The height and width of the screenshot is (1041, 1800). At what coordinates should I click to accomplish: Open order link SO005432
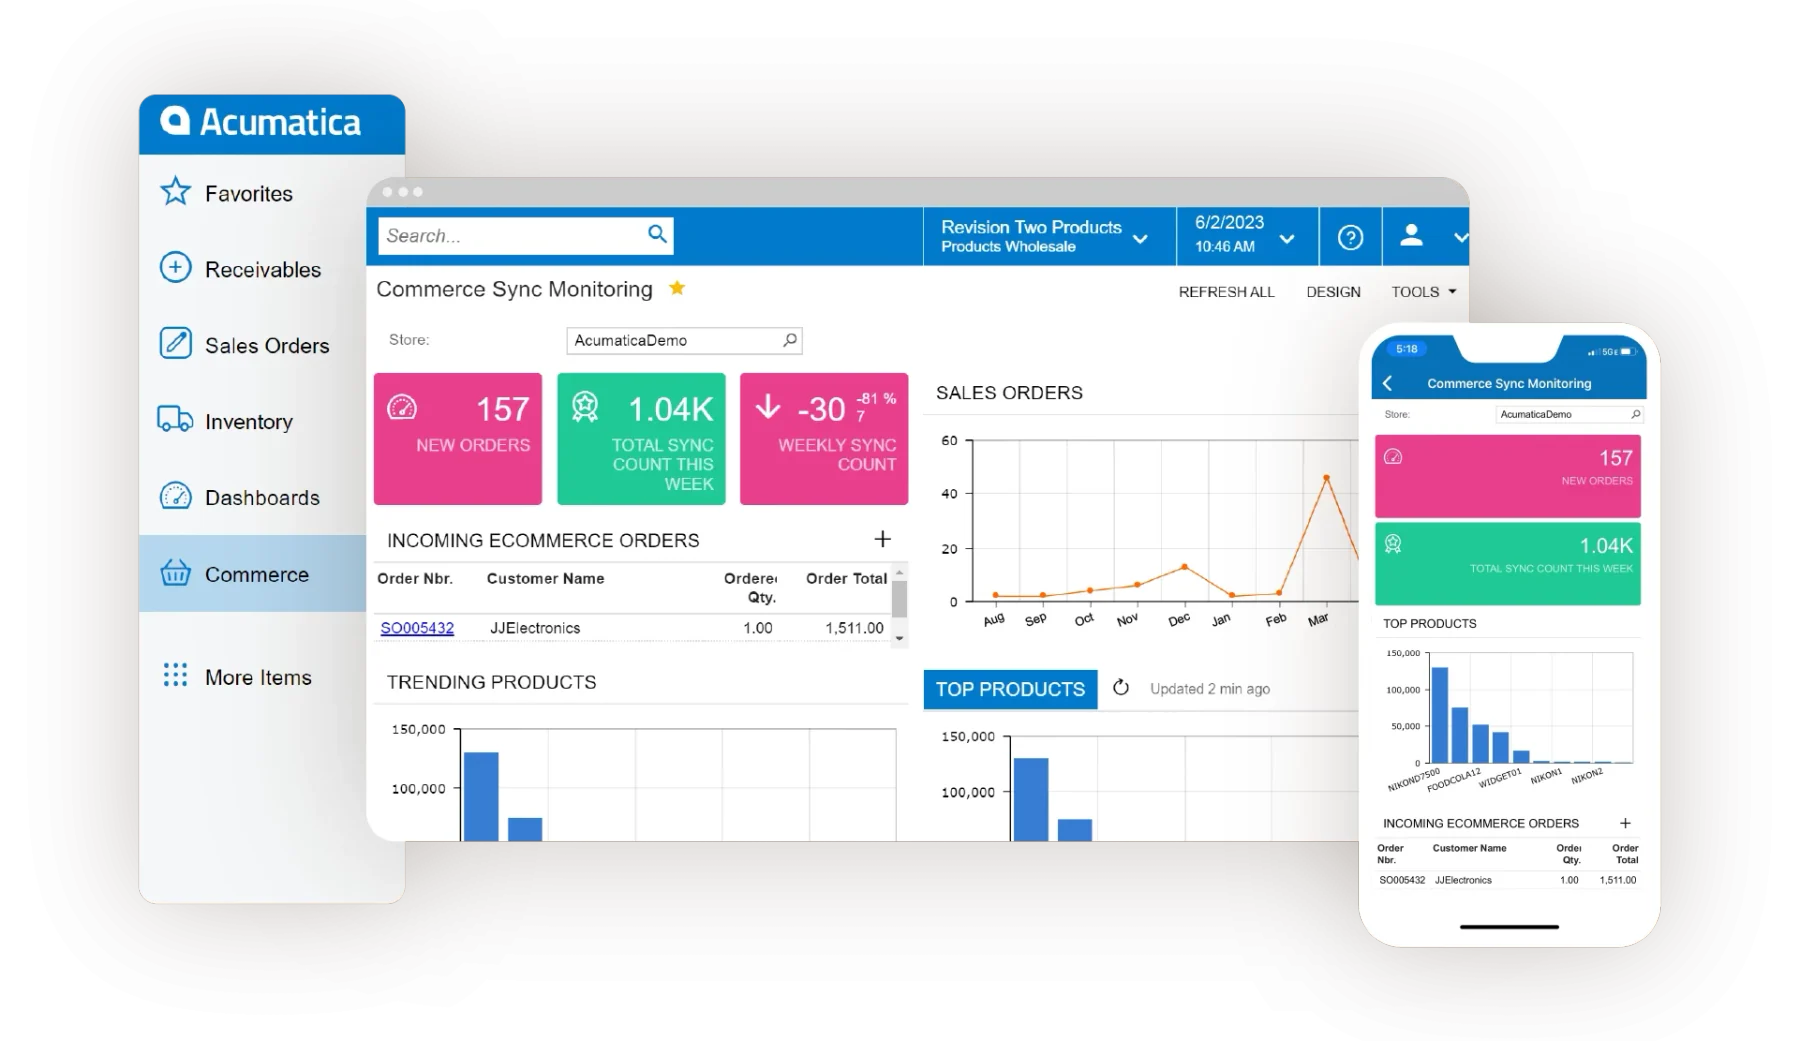coord(417,628)
